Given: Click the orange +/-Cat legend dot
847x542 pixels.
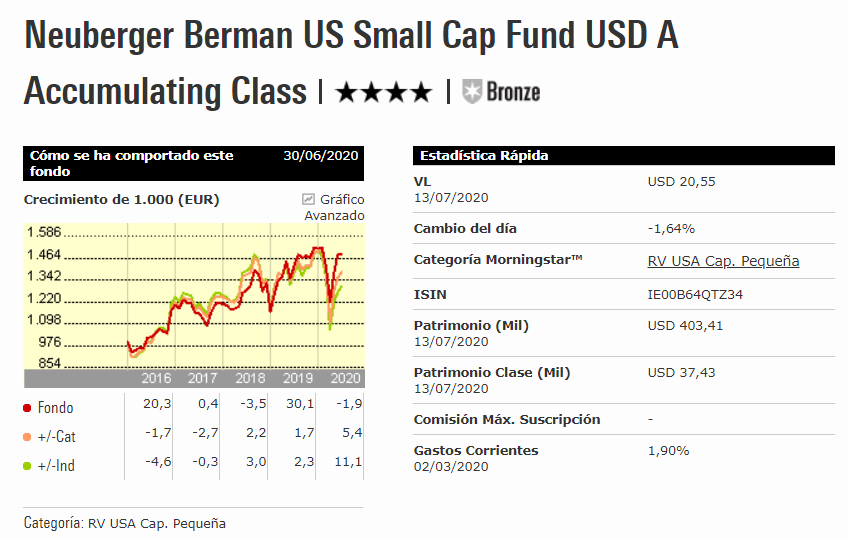Looking at the screenshot, I should click(27, 437).
